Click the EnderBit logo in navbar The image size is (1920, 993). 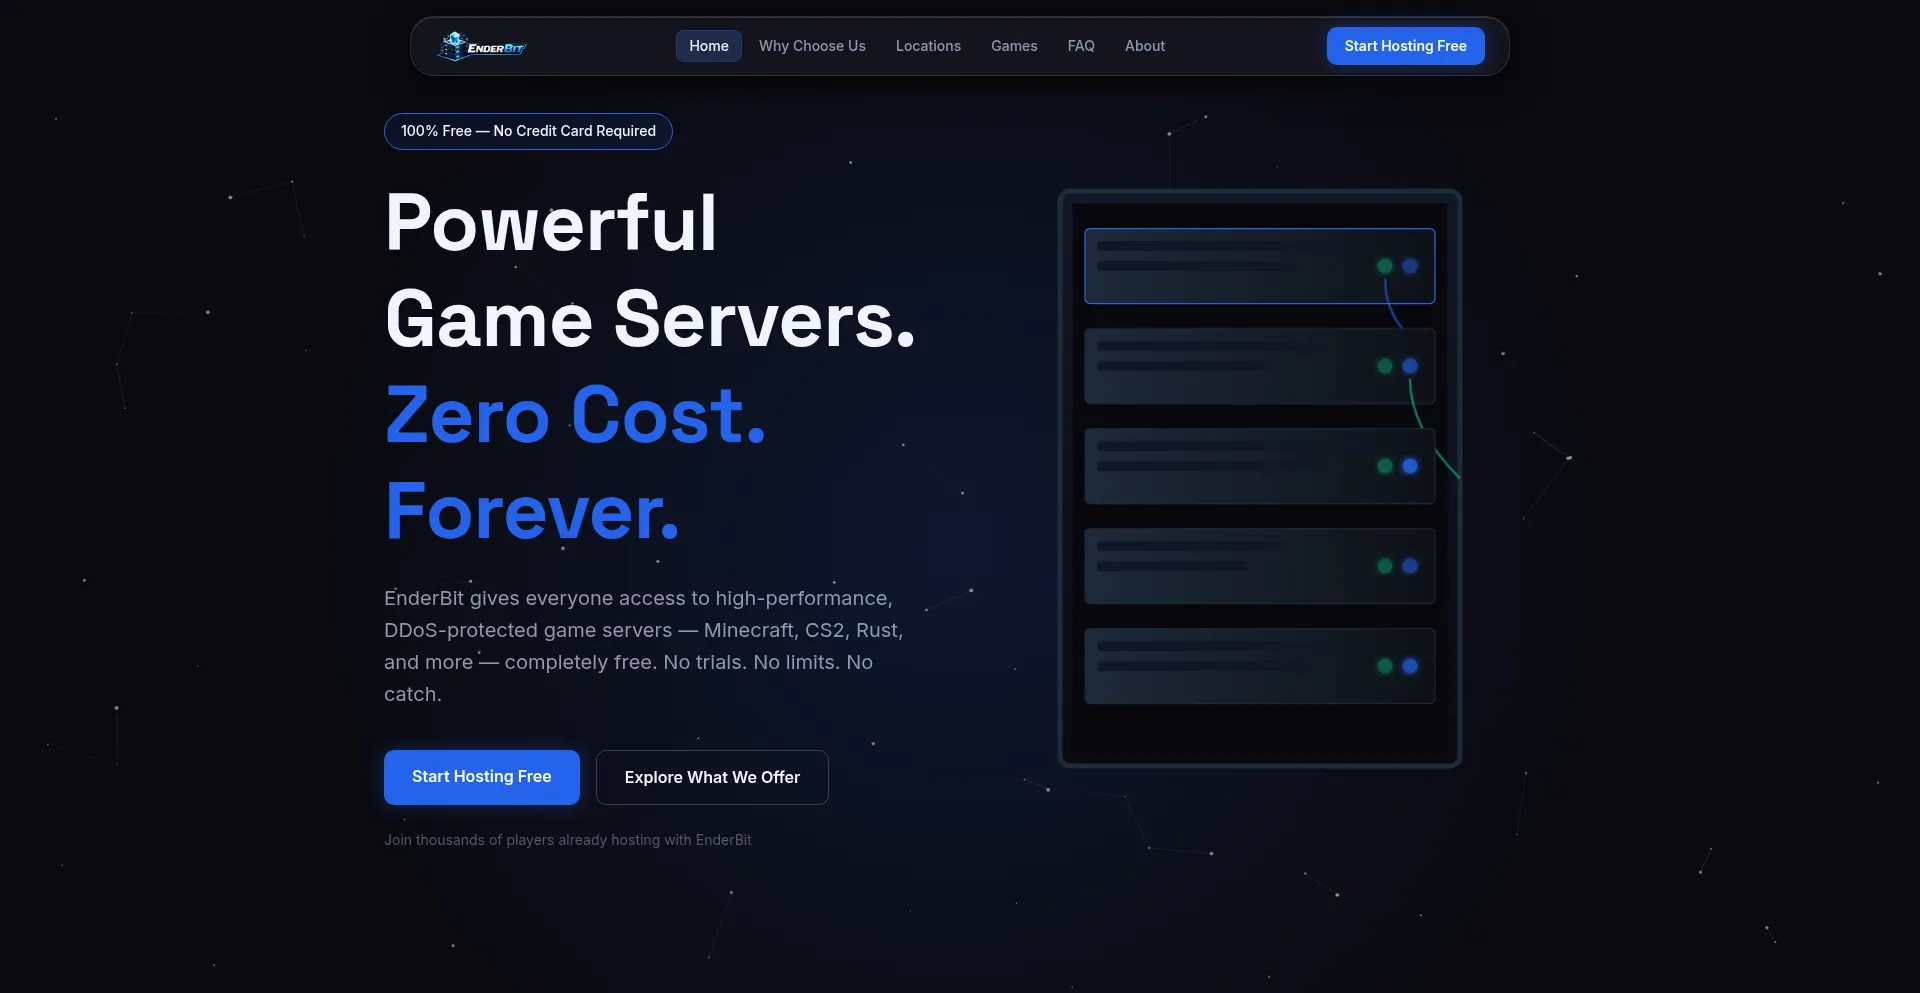pos(482,46)
